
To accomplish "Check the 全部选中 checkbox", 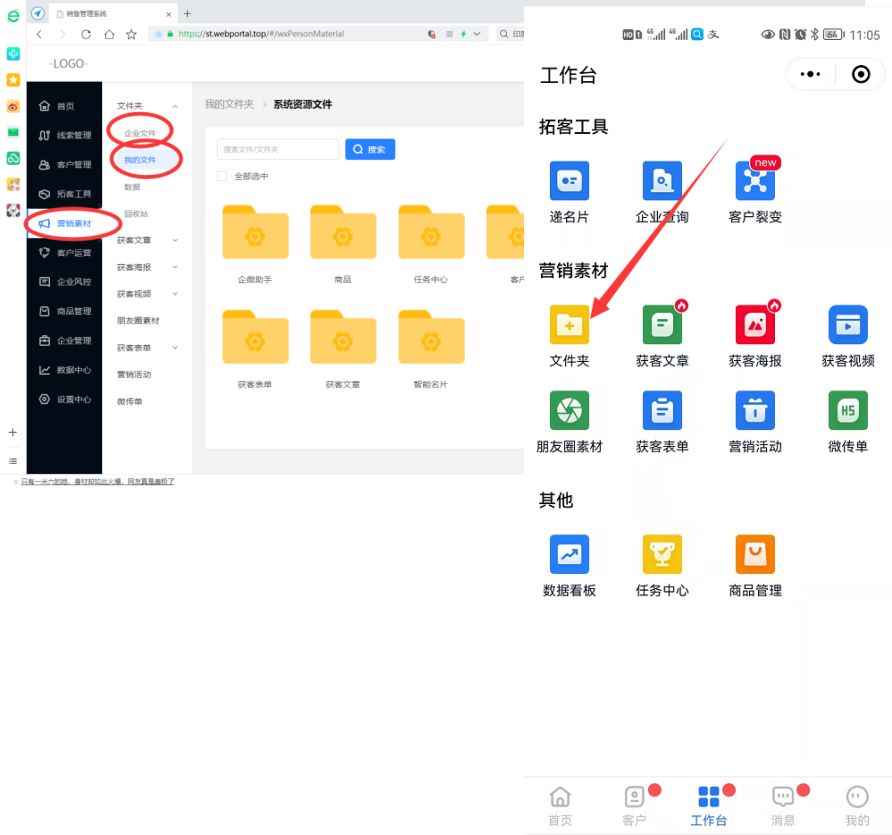I will pyautogui.click(x=222, y=177).
